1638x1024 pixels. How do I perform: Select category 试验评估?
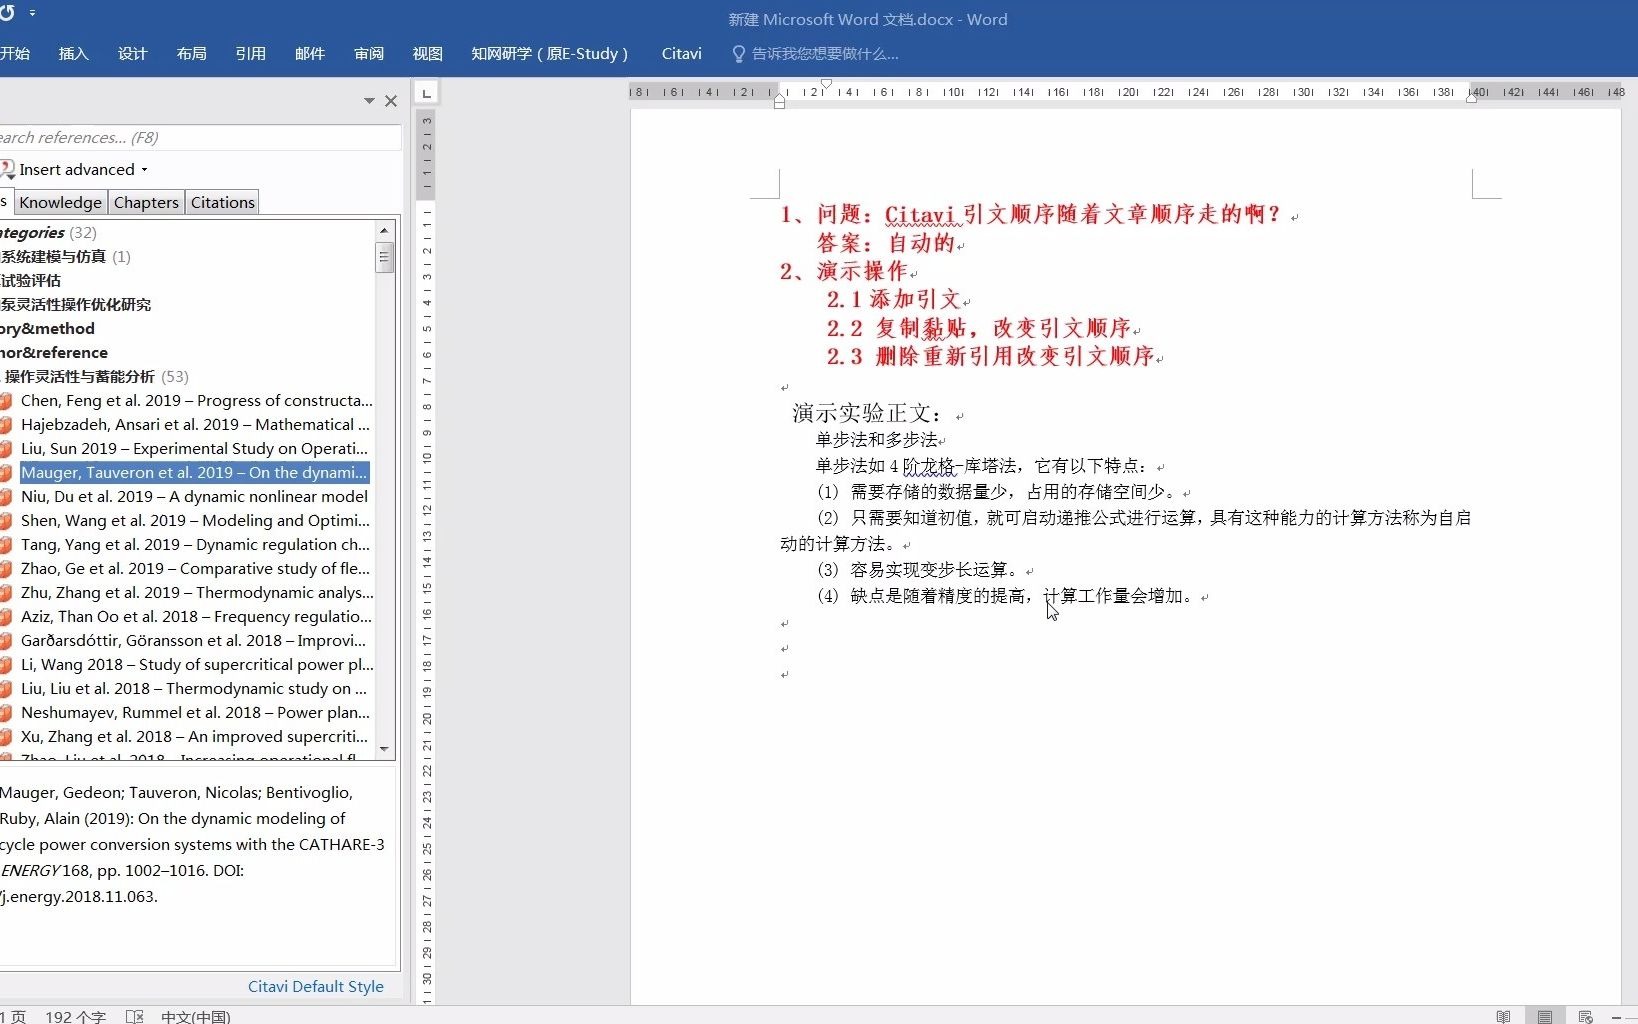[31, 281]
